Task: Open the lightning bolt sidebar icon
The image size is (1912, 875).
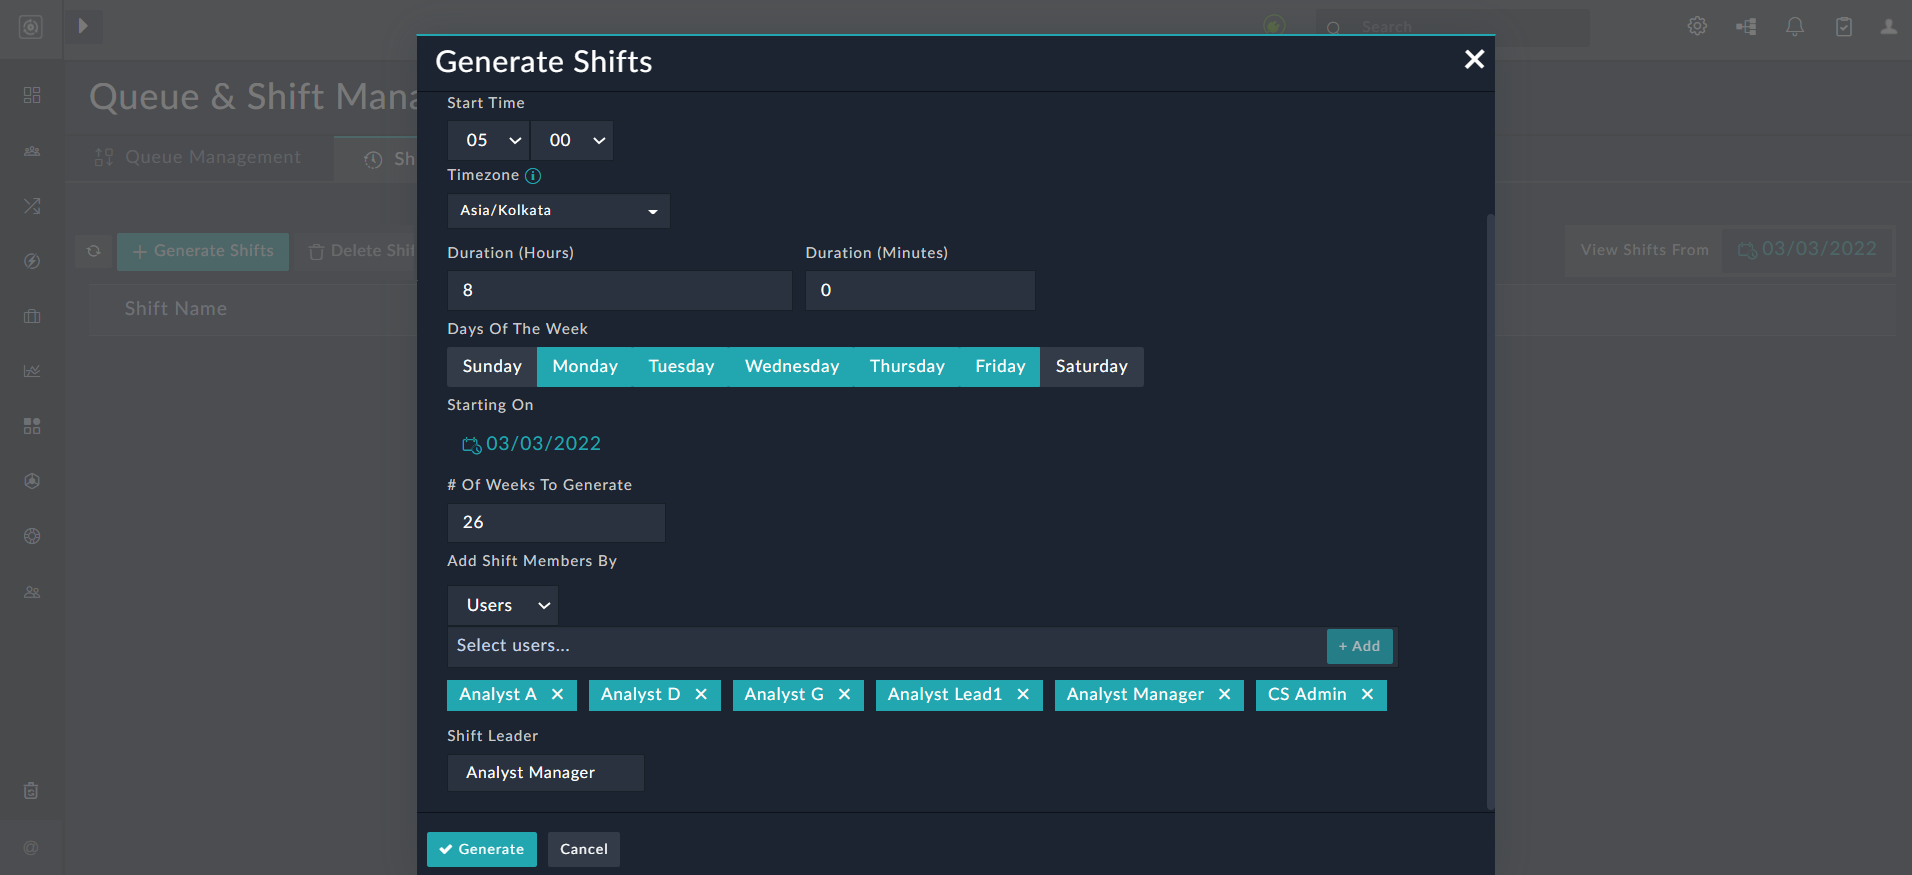Action: tap(32, 261)
